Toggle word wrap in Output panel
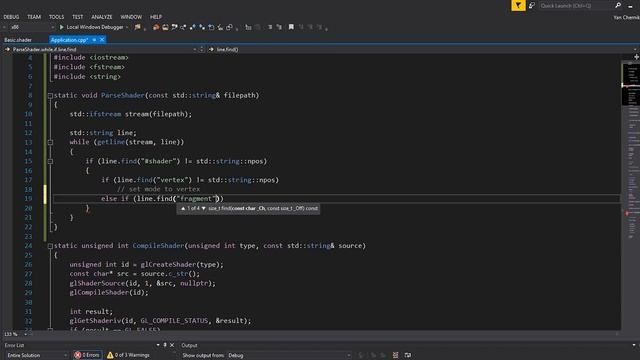This screenshot has height=360, width=640. [x=408, y=356]
